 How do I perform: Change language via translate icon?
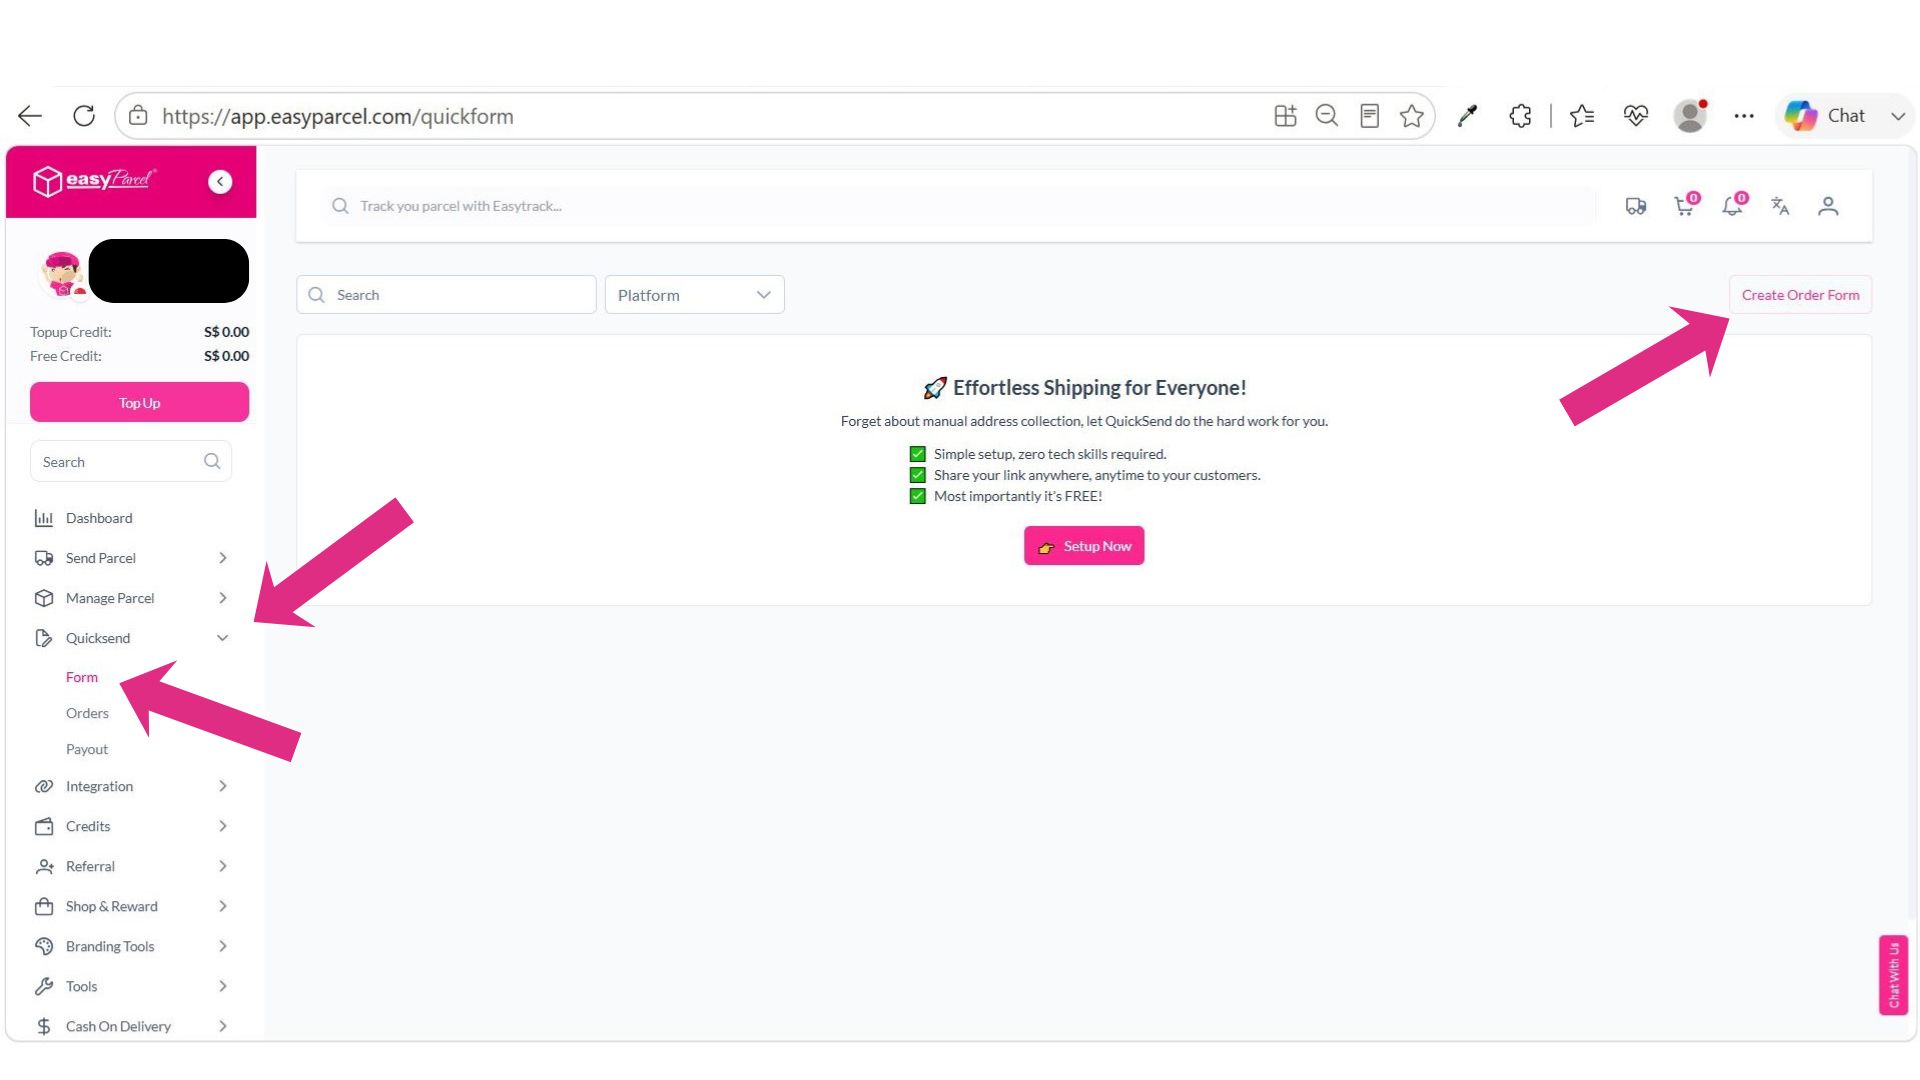tap(1780, 206)
